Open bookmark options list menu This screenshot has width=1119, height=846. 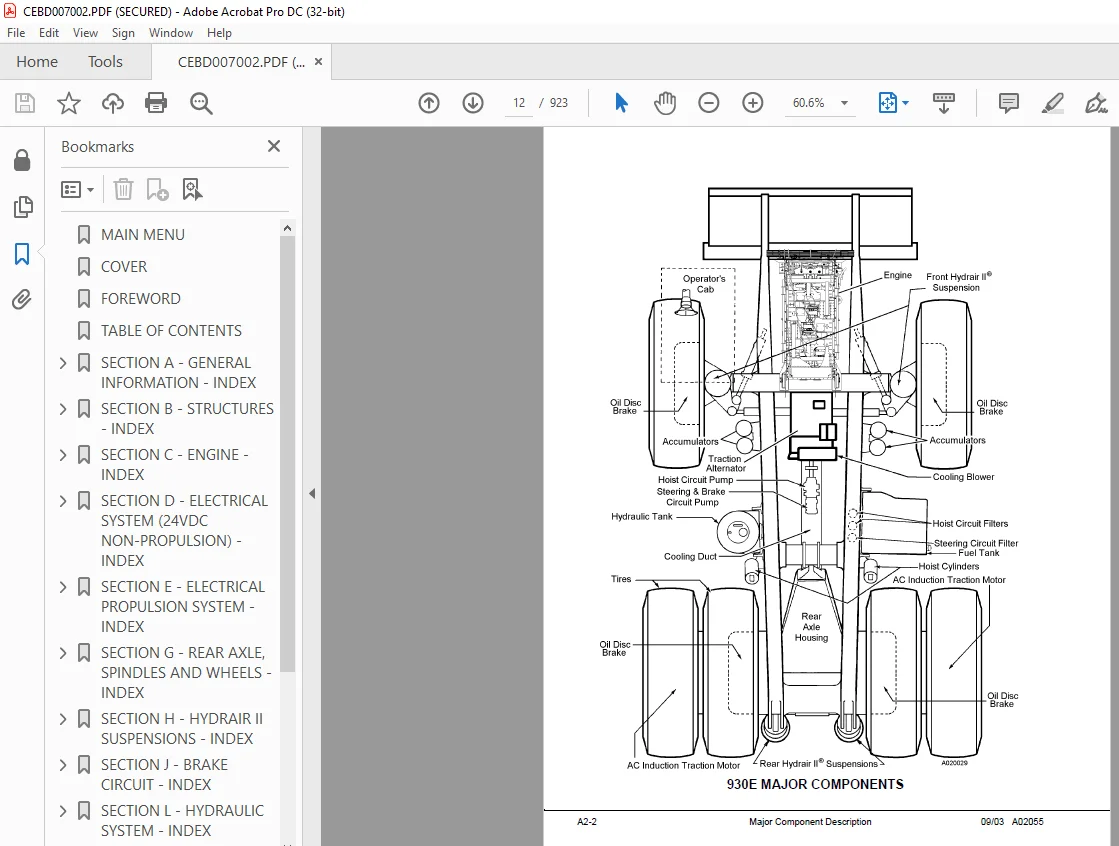click(77, 189)
